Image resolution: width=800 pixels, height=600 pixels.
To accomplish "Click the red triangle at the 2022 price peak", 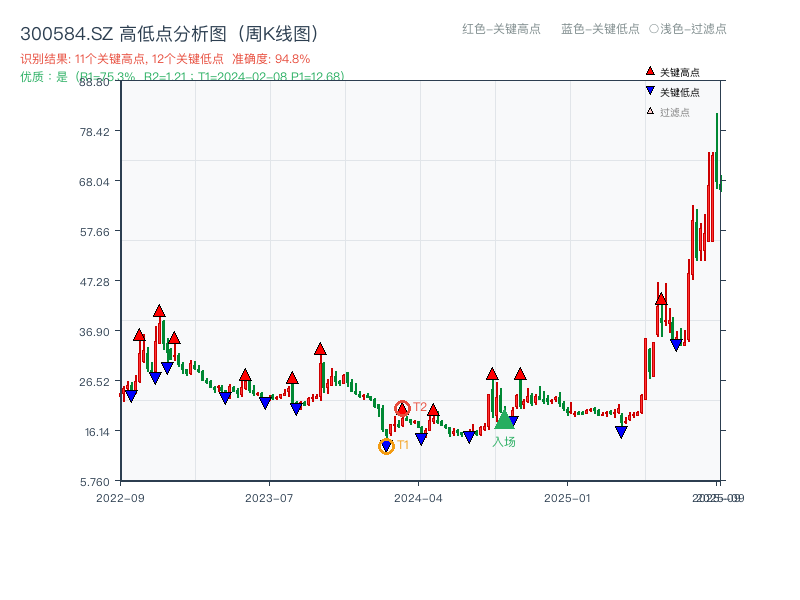I will [x=157, y=310].
